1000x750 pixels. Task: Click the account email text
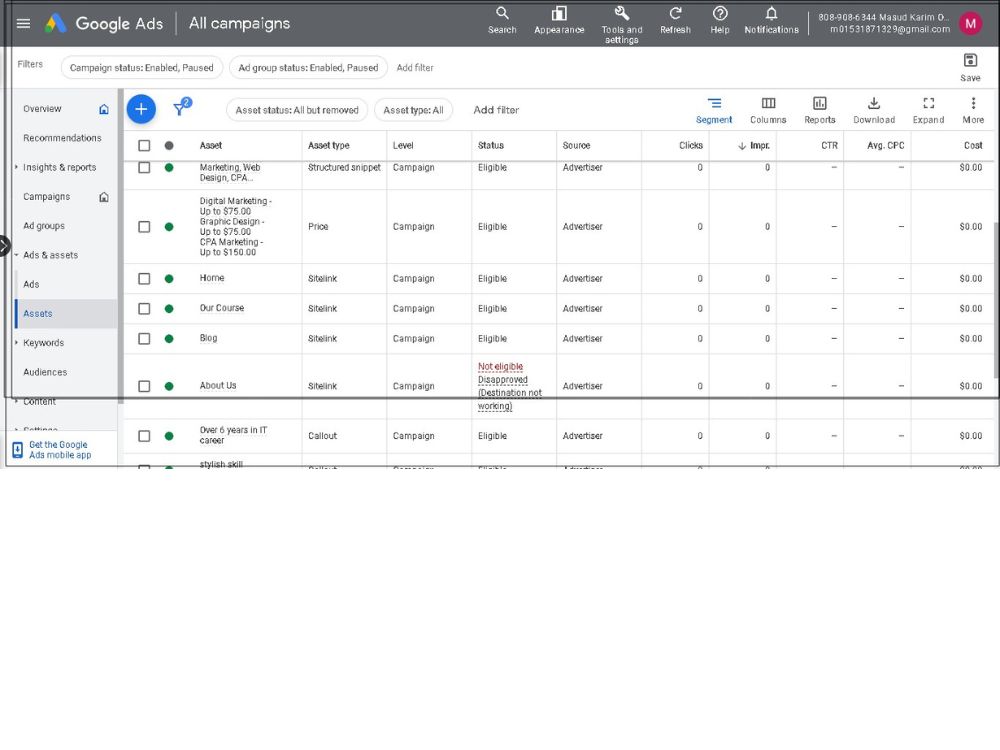890,29
